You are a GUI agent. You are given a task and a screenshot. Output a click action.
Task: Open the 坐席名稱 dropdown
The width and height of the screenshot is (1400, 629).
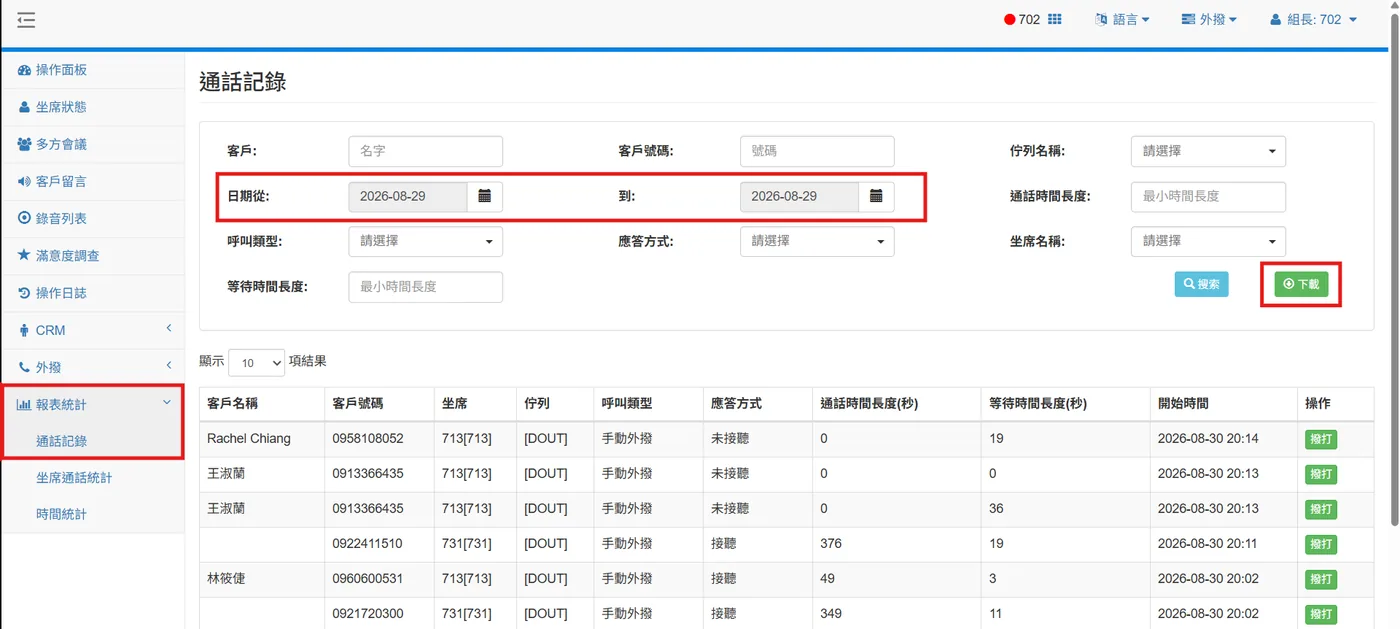click(x=1208, y=241)
